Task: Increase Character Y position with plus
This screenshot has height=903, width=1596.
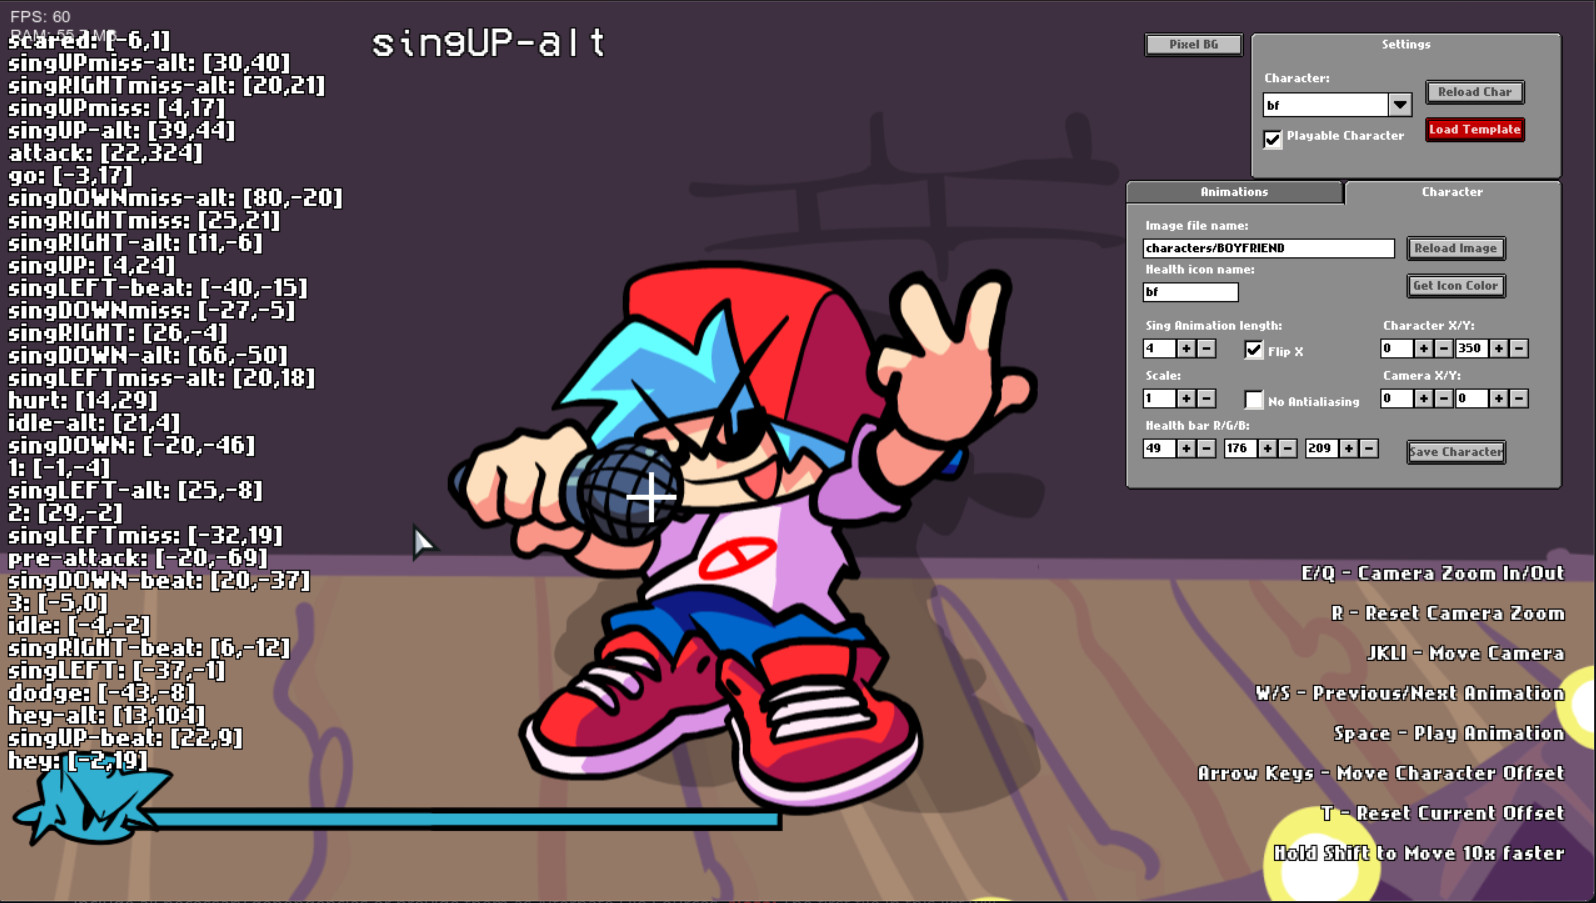Action: (1499, 349)
